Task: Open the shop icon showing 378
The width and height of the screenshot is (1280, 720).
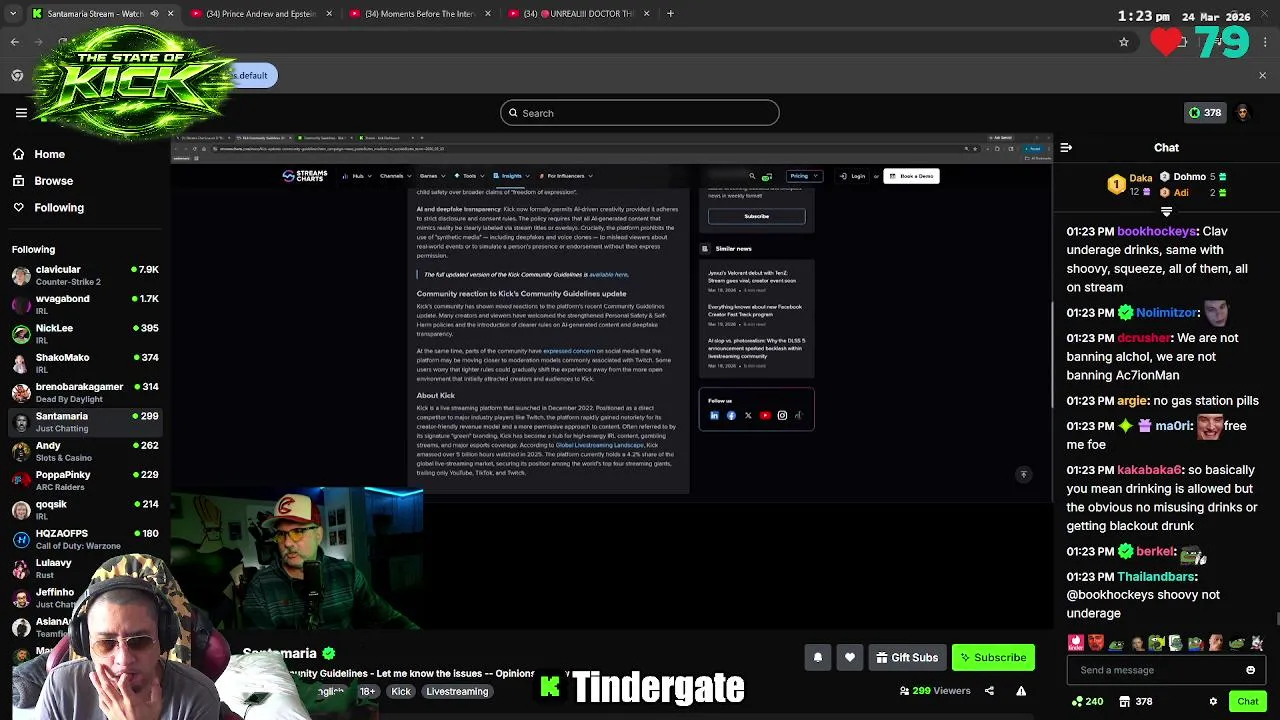Action: tap(1136, 701)
